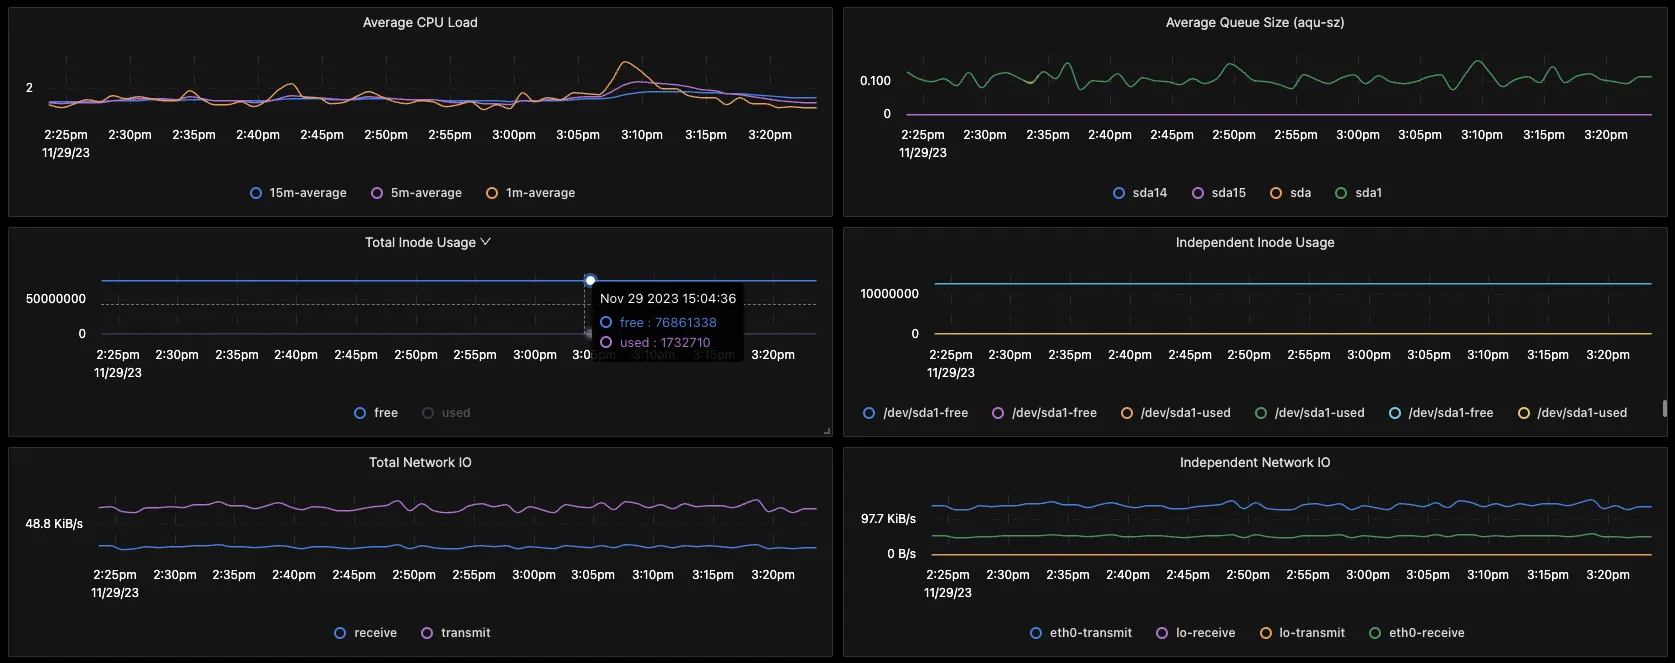This screenshot has width=1675, height=663.
Task: Toggle the green /dev/sda1-used legend entry
Action: point(1309,413)
